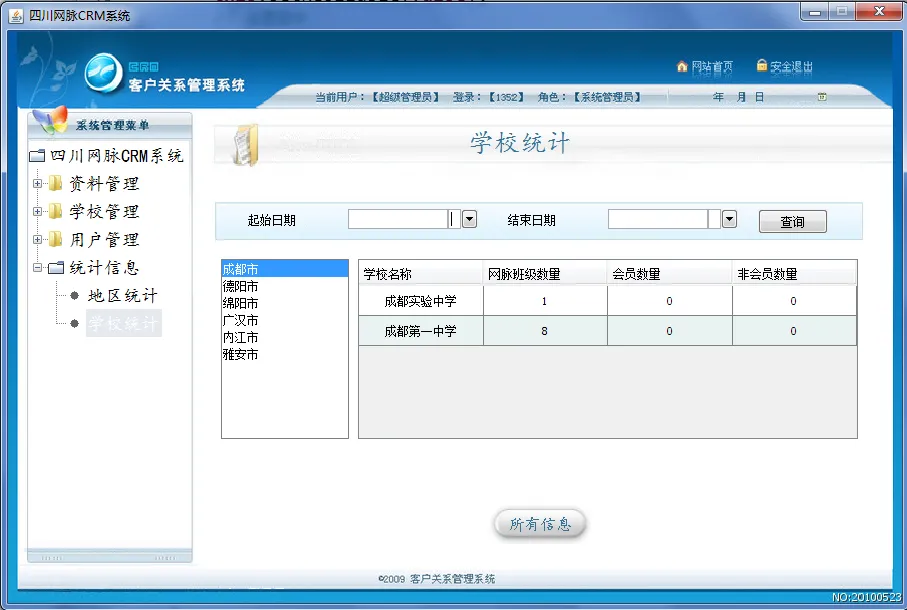Click the small calendar icon after date
This screenshot has height=610, width=907.
point(822,97)
